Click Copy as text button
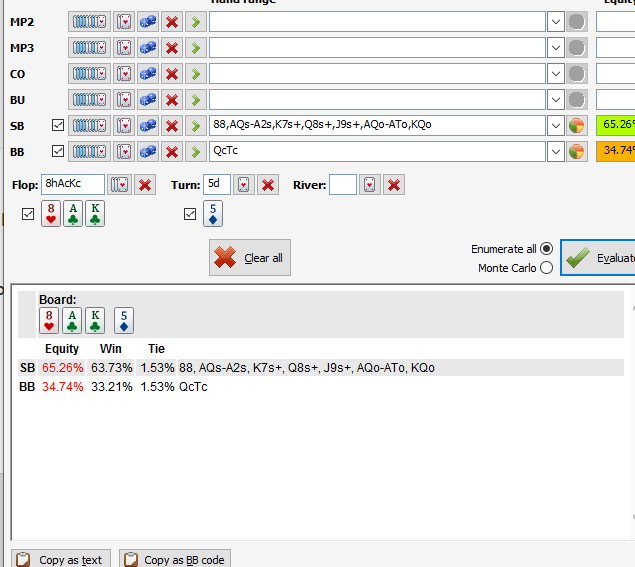This screenshot has height=567, width=635. point(61,558)
